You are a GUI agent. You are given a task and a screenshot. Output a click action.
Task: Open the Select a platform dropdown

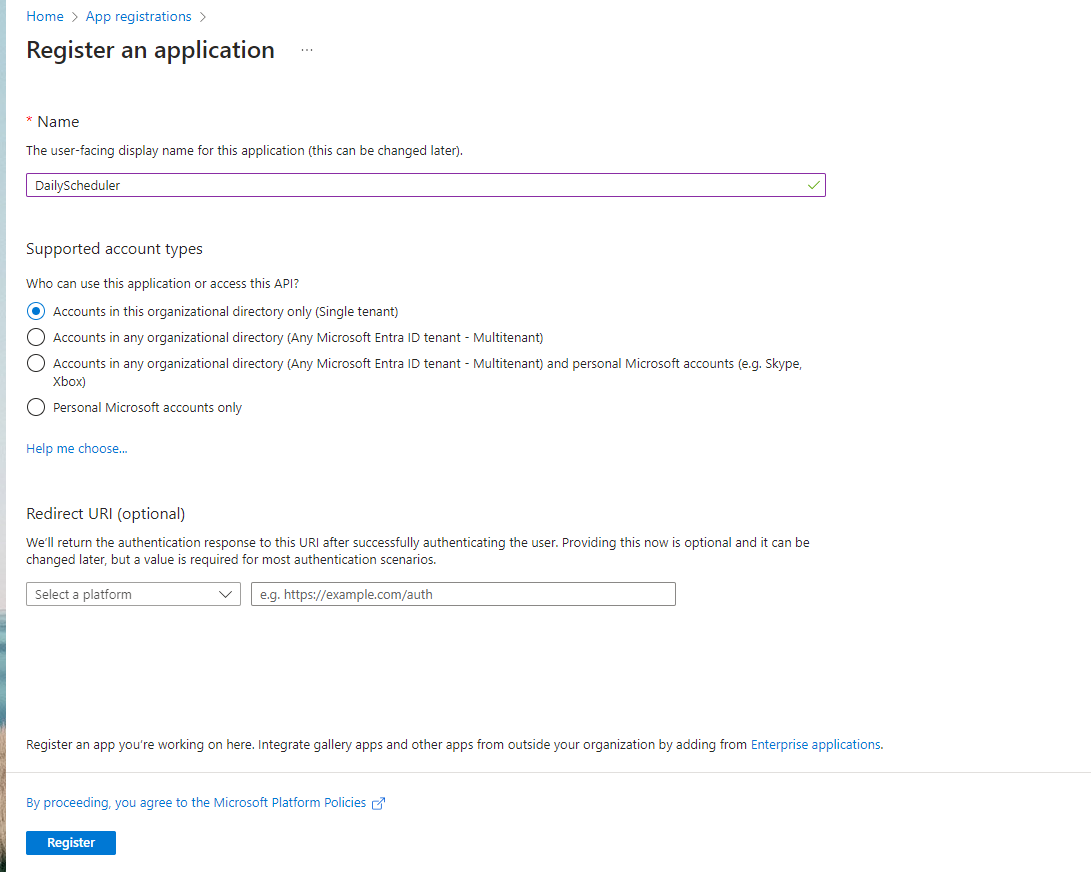134,594
